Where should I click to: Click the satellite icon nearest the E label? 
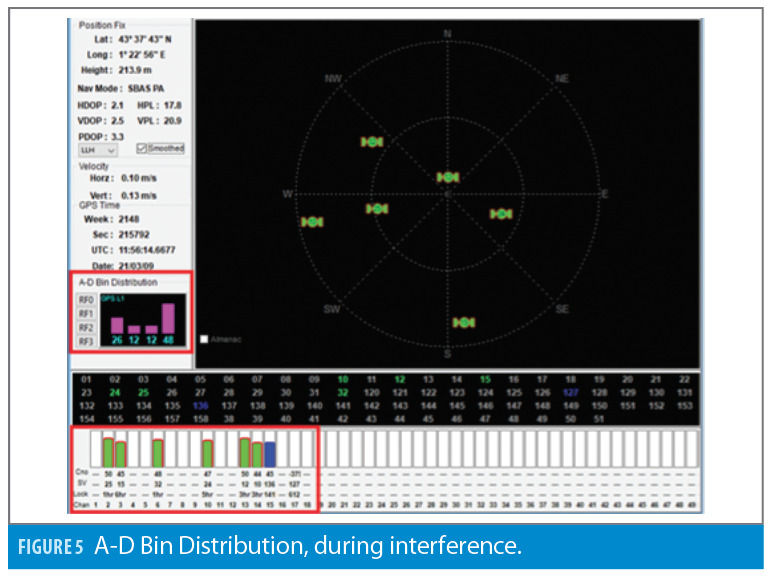pos(501,213)
